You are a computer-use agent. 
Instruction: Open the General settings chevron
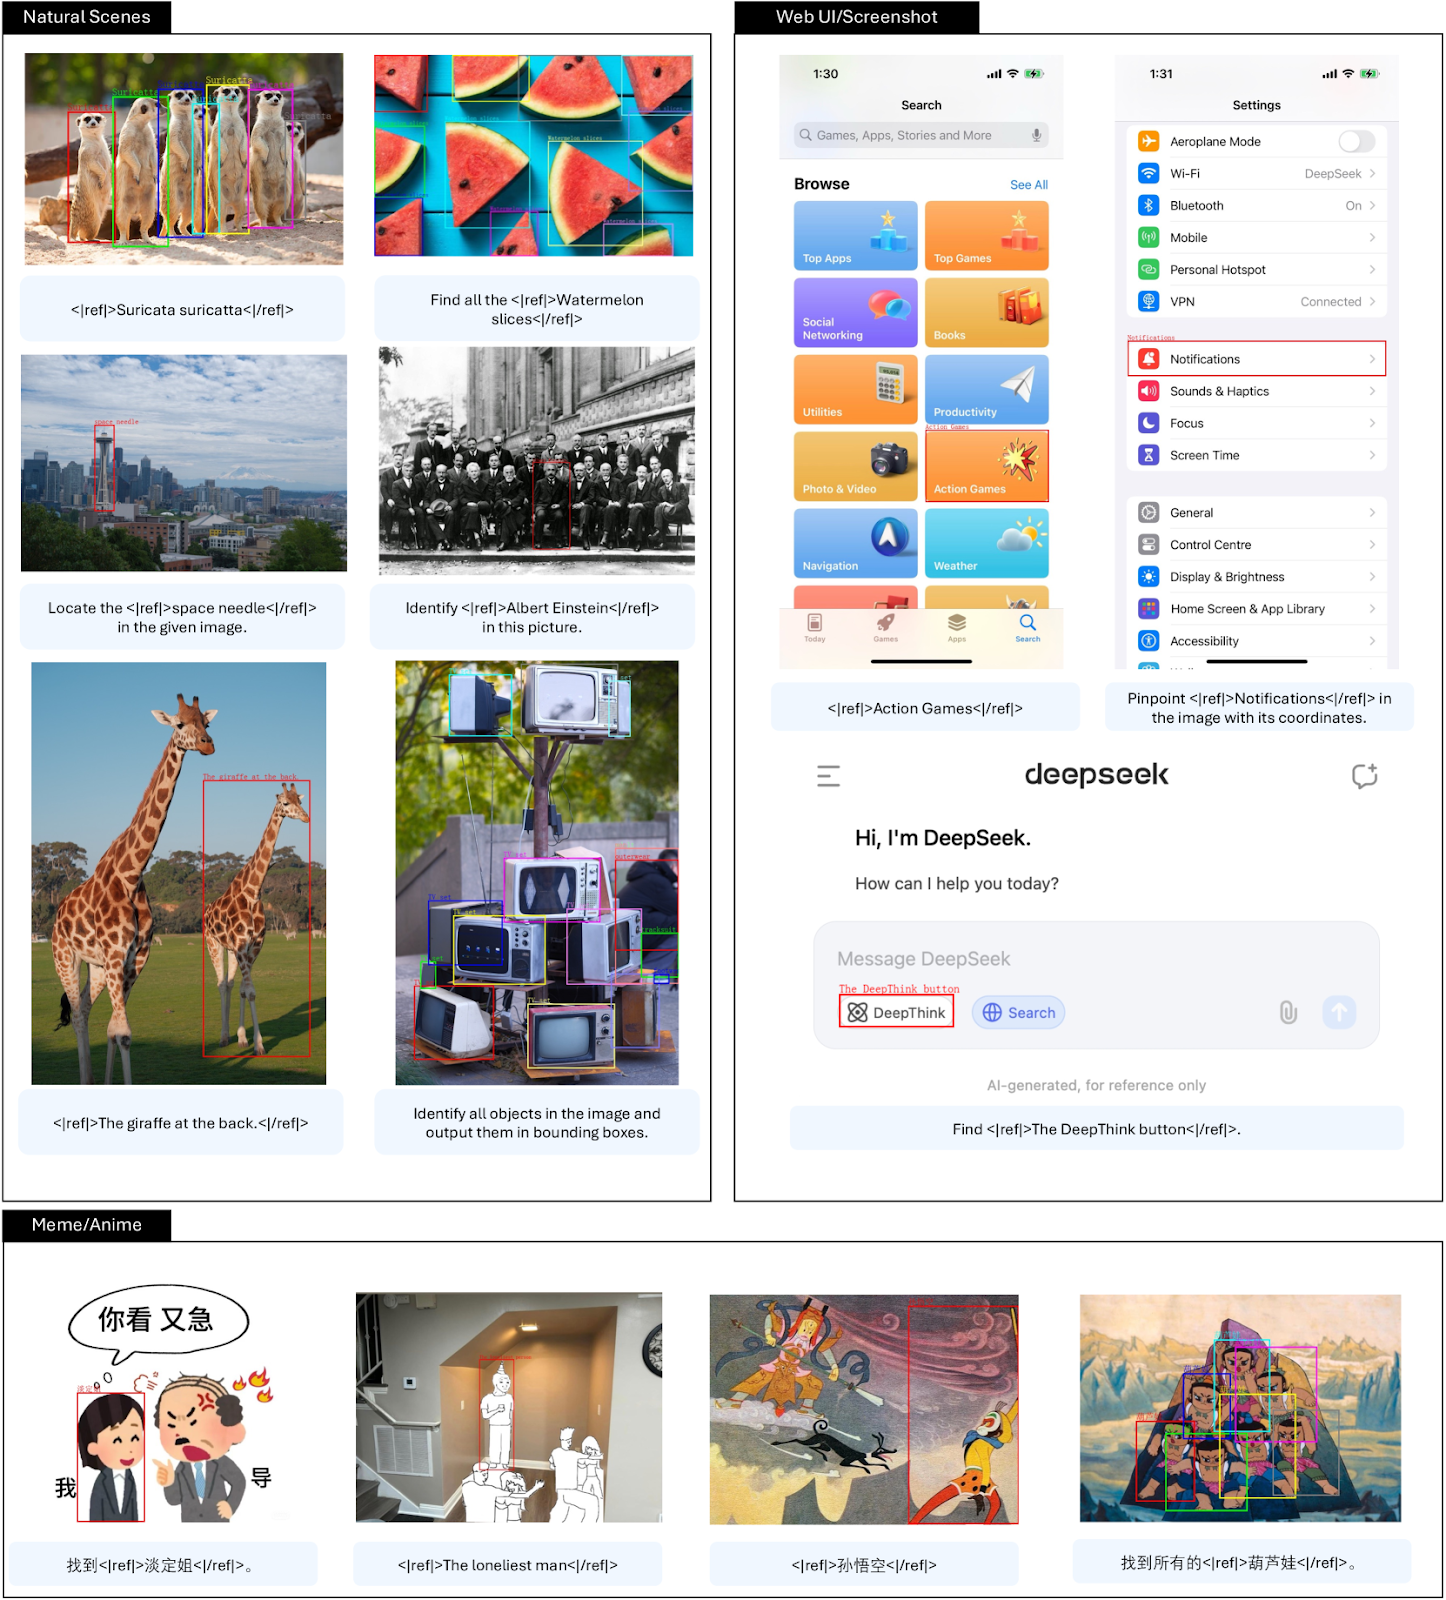click(x=1372, y=513)
